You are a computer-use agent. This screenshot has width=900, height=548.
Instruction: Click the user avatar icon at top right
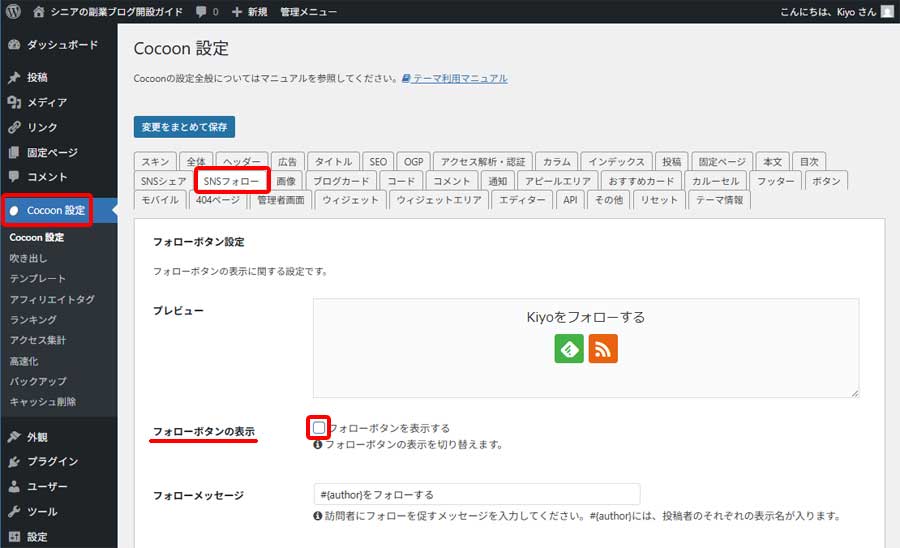(x=887, y=11)
